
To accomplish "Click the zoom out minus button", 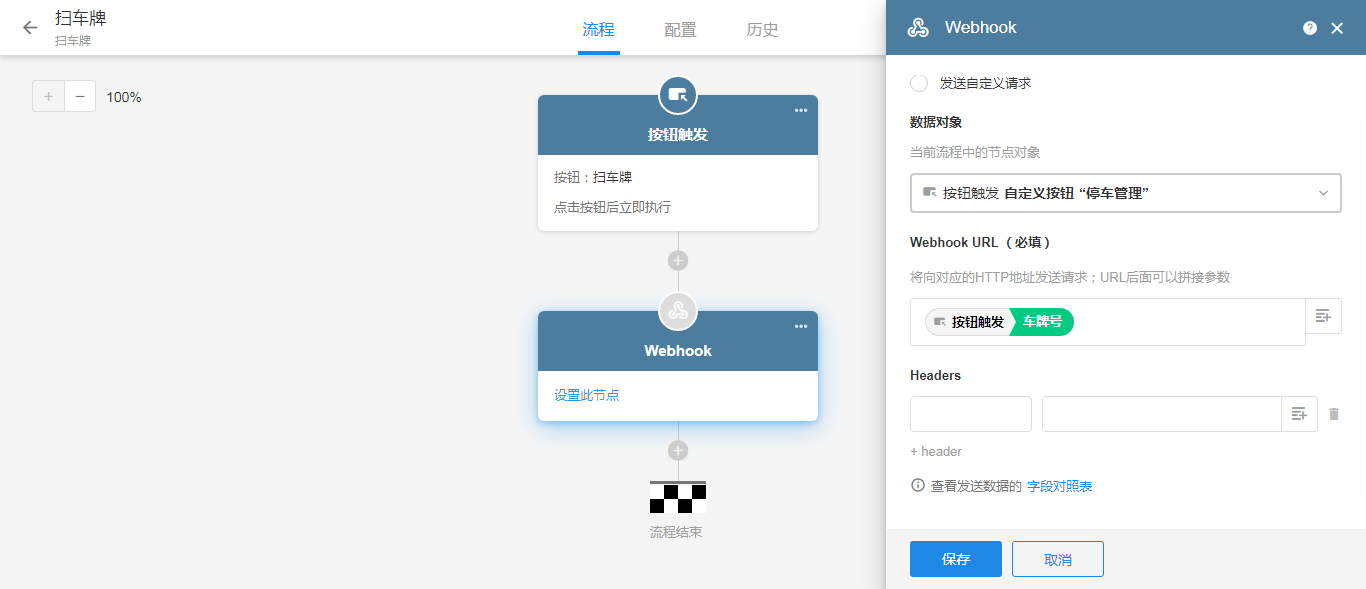I will tap(80, 96).
